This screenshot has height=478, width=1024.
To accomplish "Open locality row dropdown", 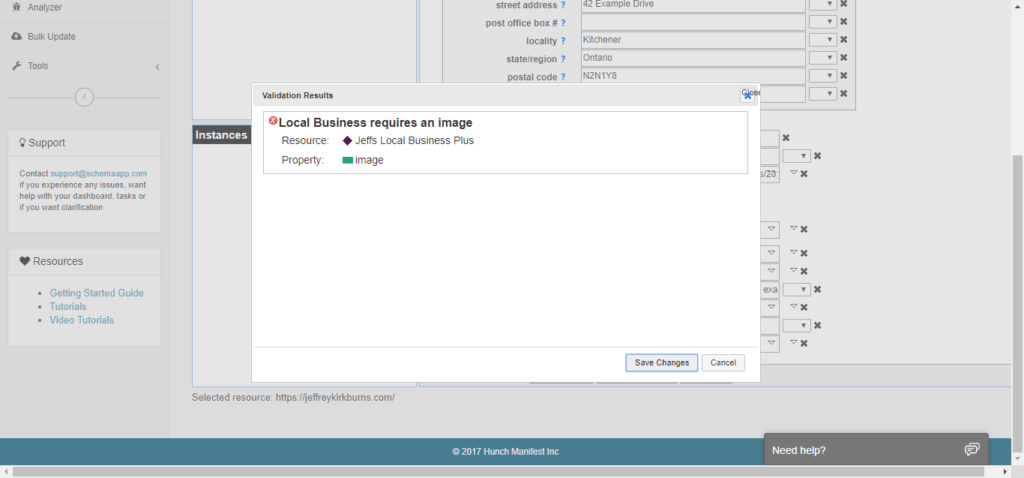I will click(x=823, y=40).
